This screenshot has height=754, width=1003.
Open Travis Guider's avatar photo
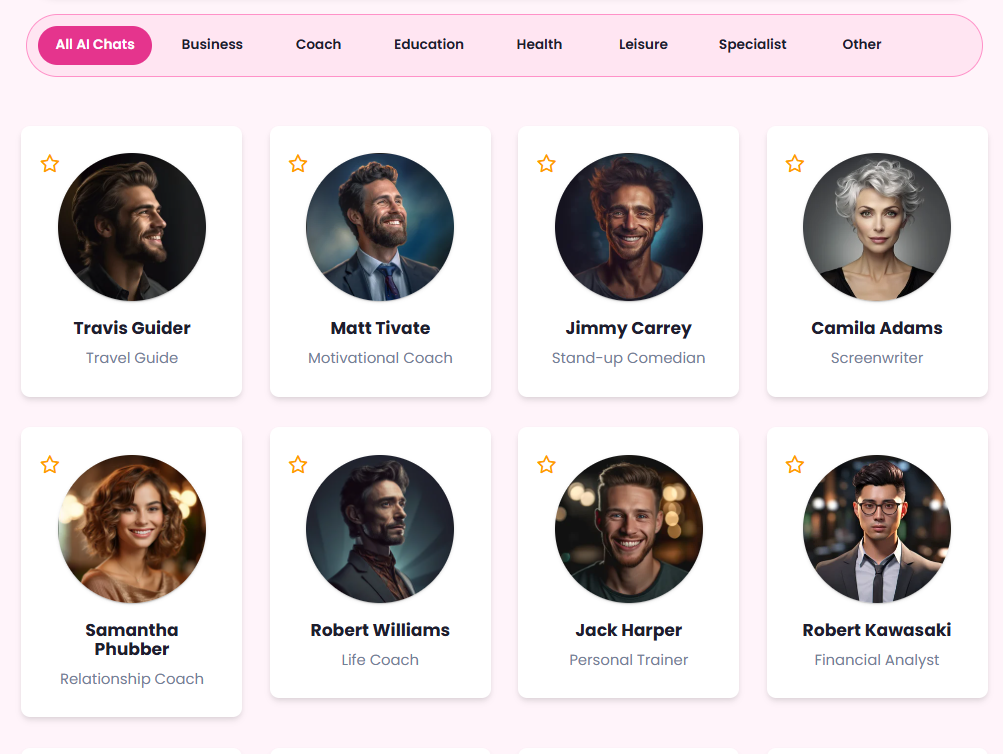[132, 227]
